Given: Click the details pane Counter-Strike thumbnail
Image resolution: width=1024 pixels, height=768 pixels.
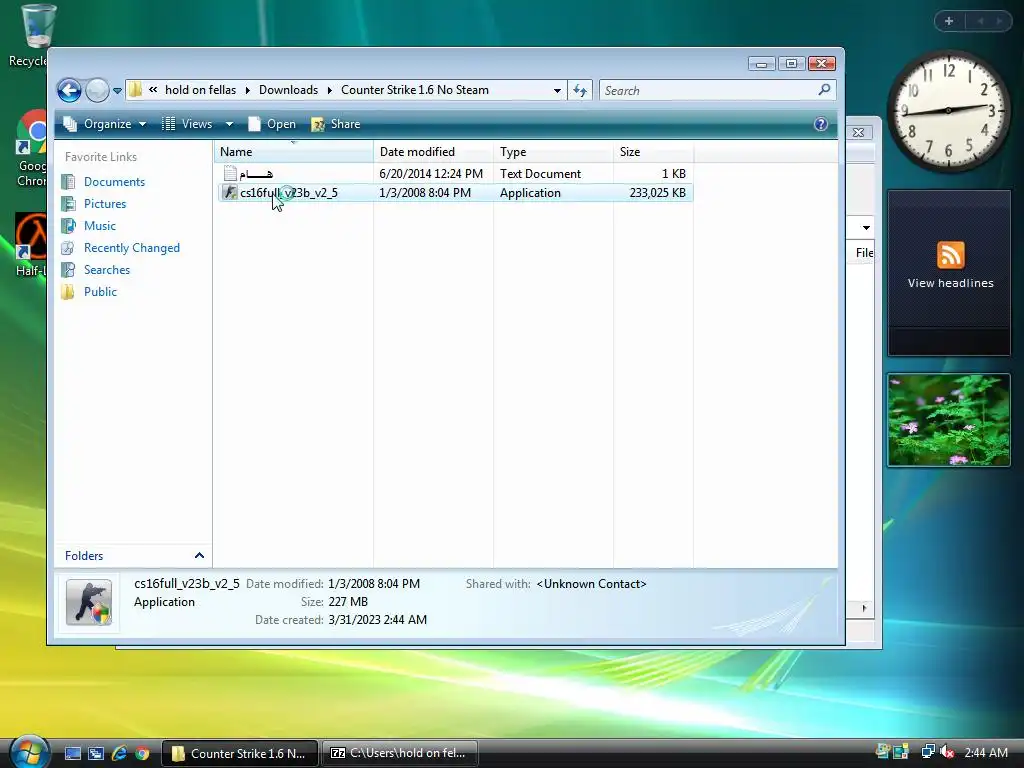Looking at the screenshot, I should click(89, 602).
